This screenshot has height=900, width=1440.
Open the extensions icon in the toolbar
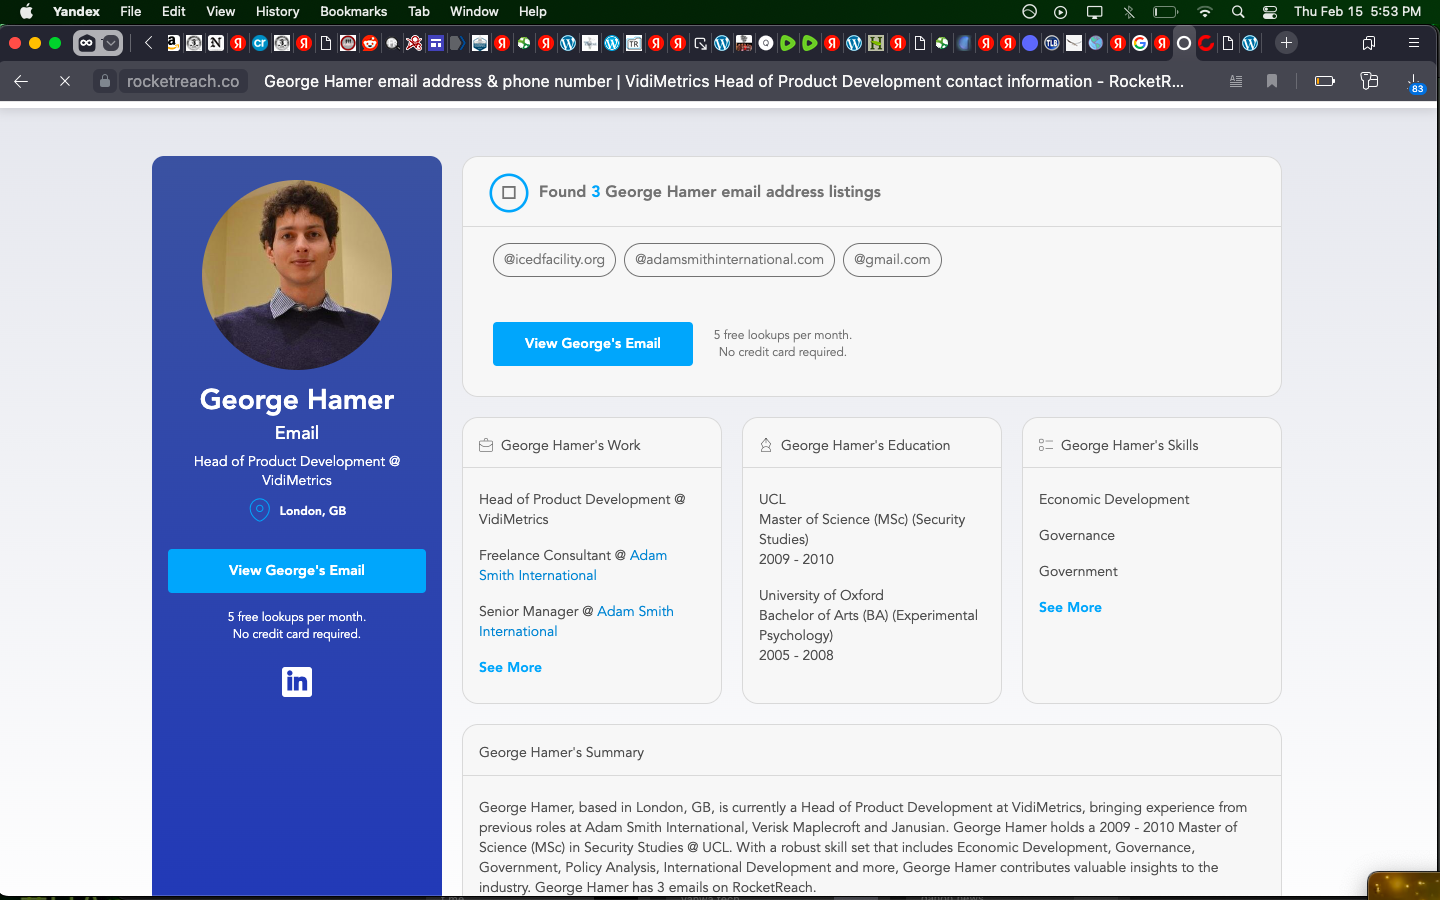(x=1370, y=81)
